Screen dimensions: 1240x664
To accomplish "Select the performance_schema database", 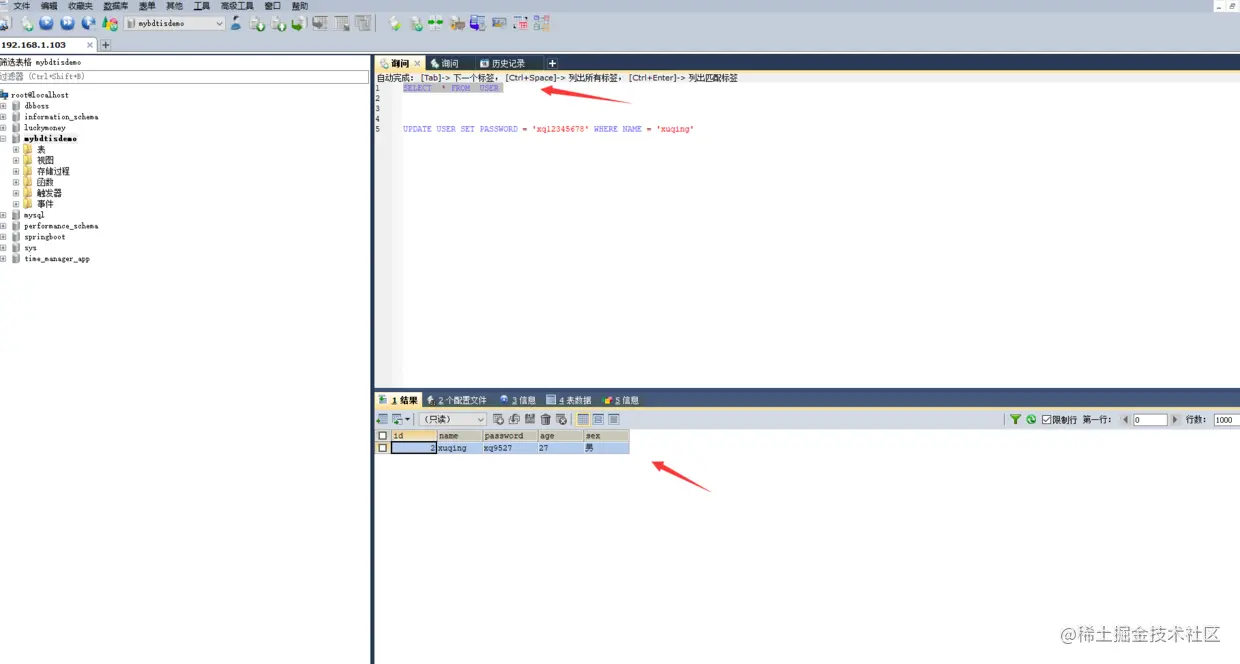I will (x=61, y=226).
